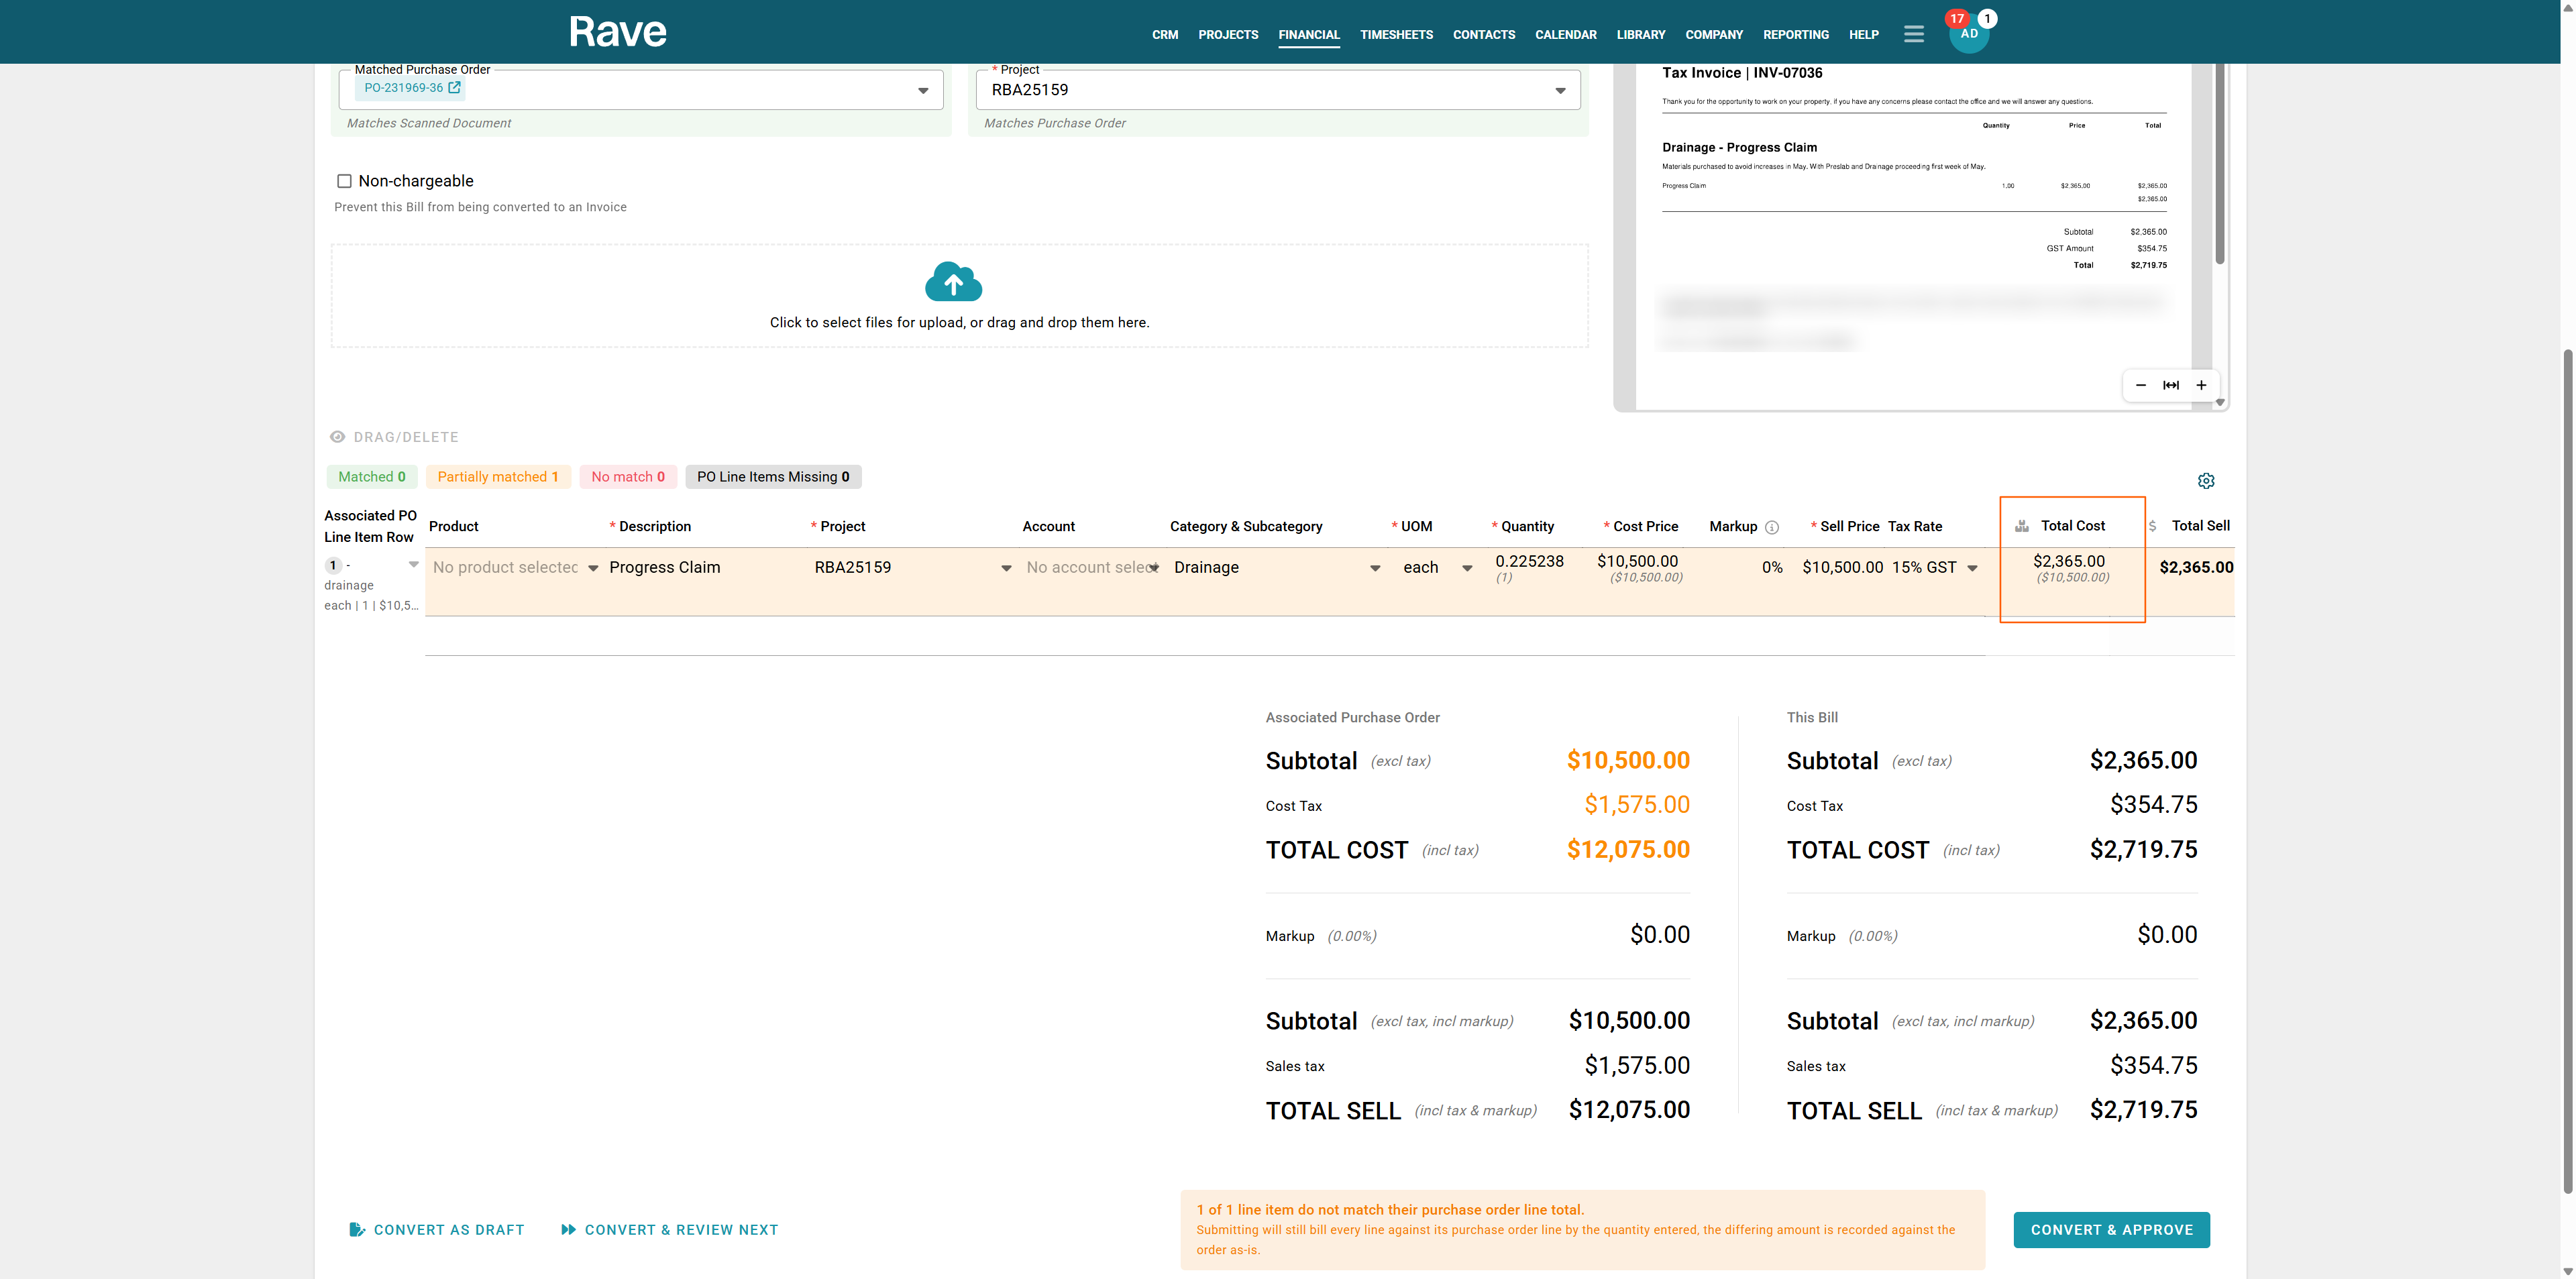Open the PROJECTS menu
The image size is (2576, 1279).
1228,35
